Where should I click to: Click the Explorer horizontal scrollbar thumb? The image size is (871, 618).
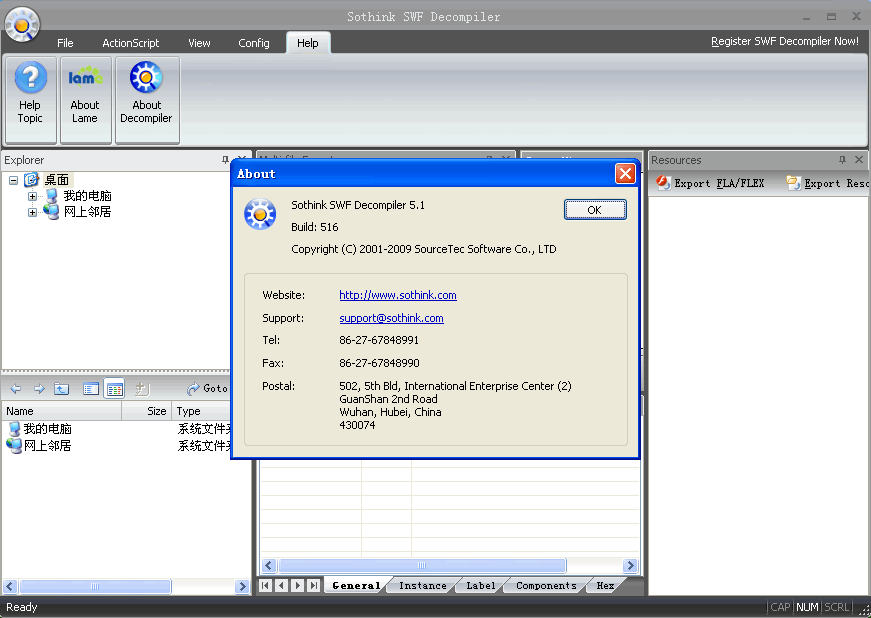(x=95, y=586)
